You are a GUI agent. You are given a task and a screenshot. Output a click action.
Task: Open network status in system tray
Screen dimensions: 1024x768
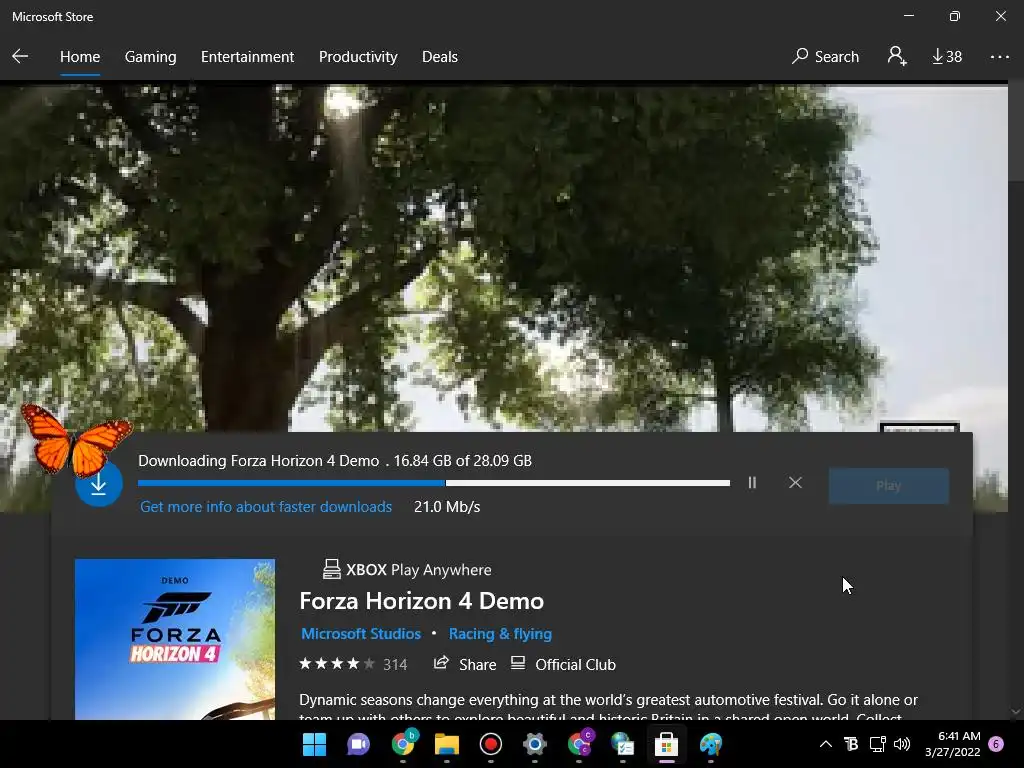pos(877,744)
